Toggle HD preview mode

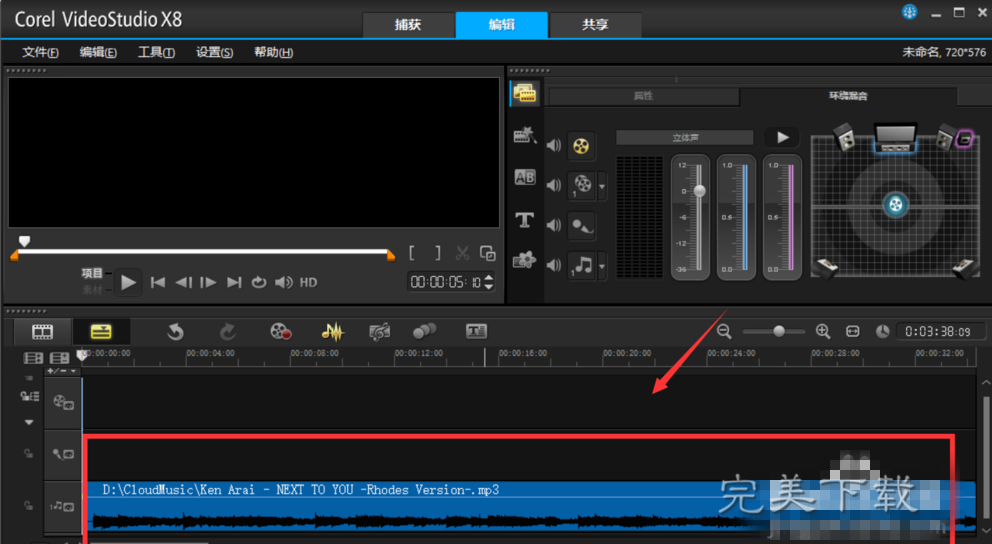(308, 283)
